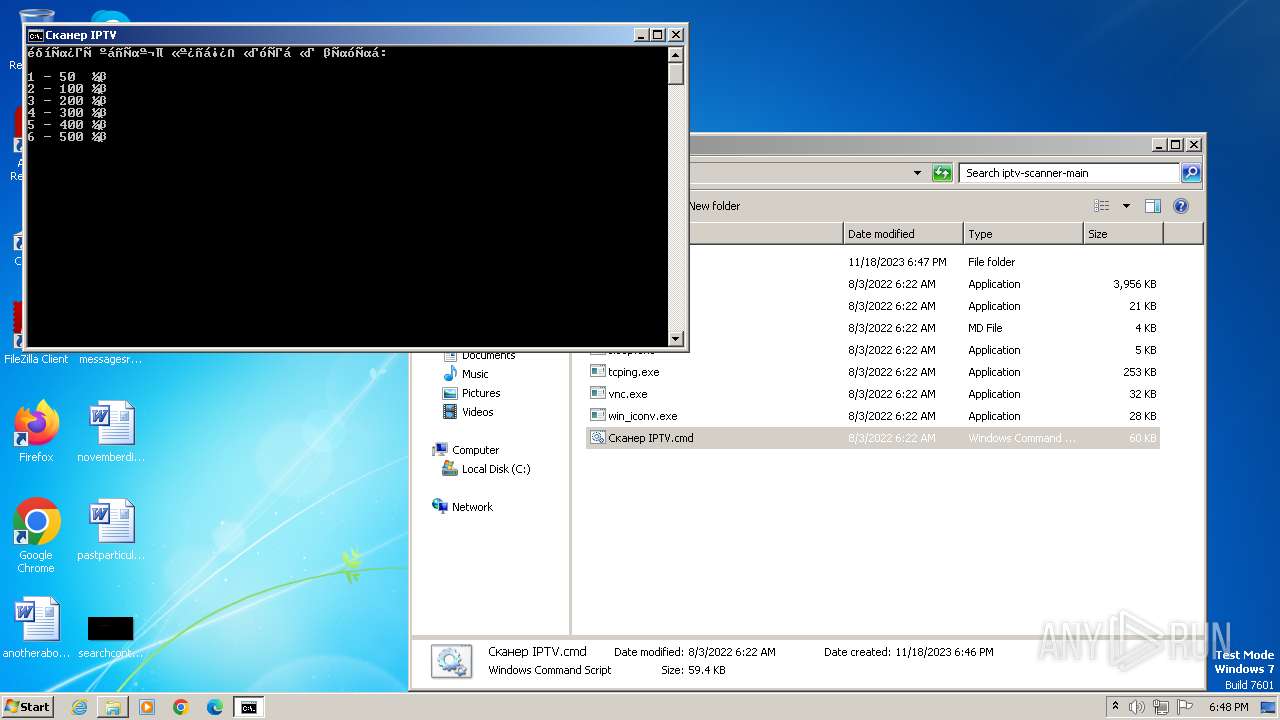Open the novemberdi... Word document icon
1280x720 pixels.
click(x=111, y=432)
